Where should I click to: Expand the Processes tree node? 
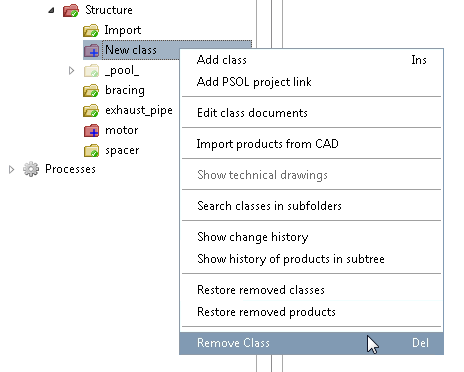point(11,169)
